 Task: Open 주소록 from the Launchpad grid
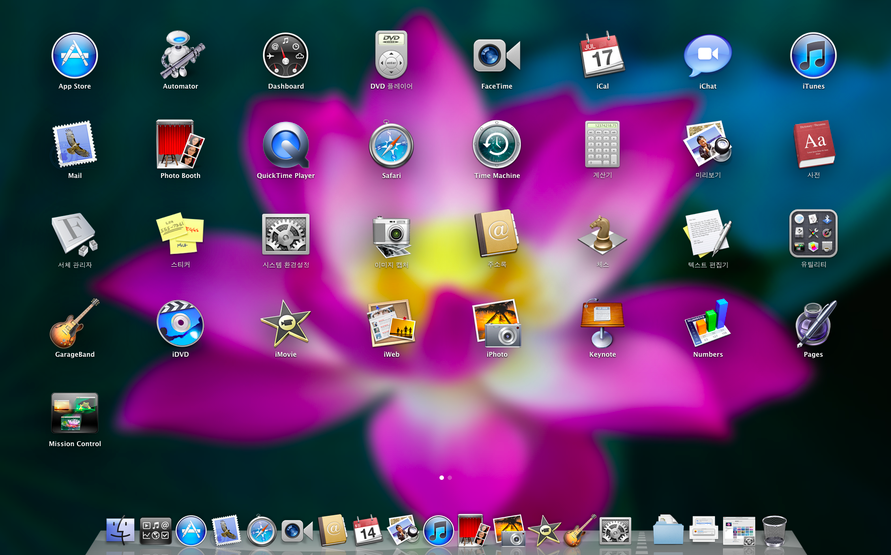pos(497,233)
